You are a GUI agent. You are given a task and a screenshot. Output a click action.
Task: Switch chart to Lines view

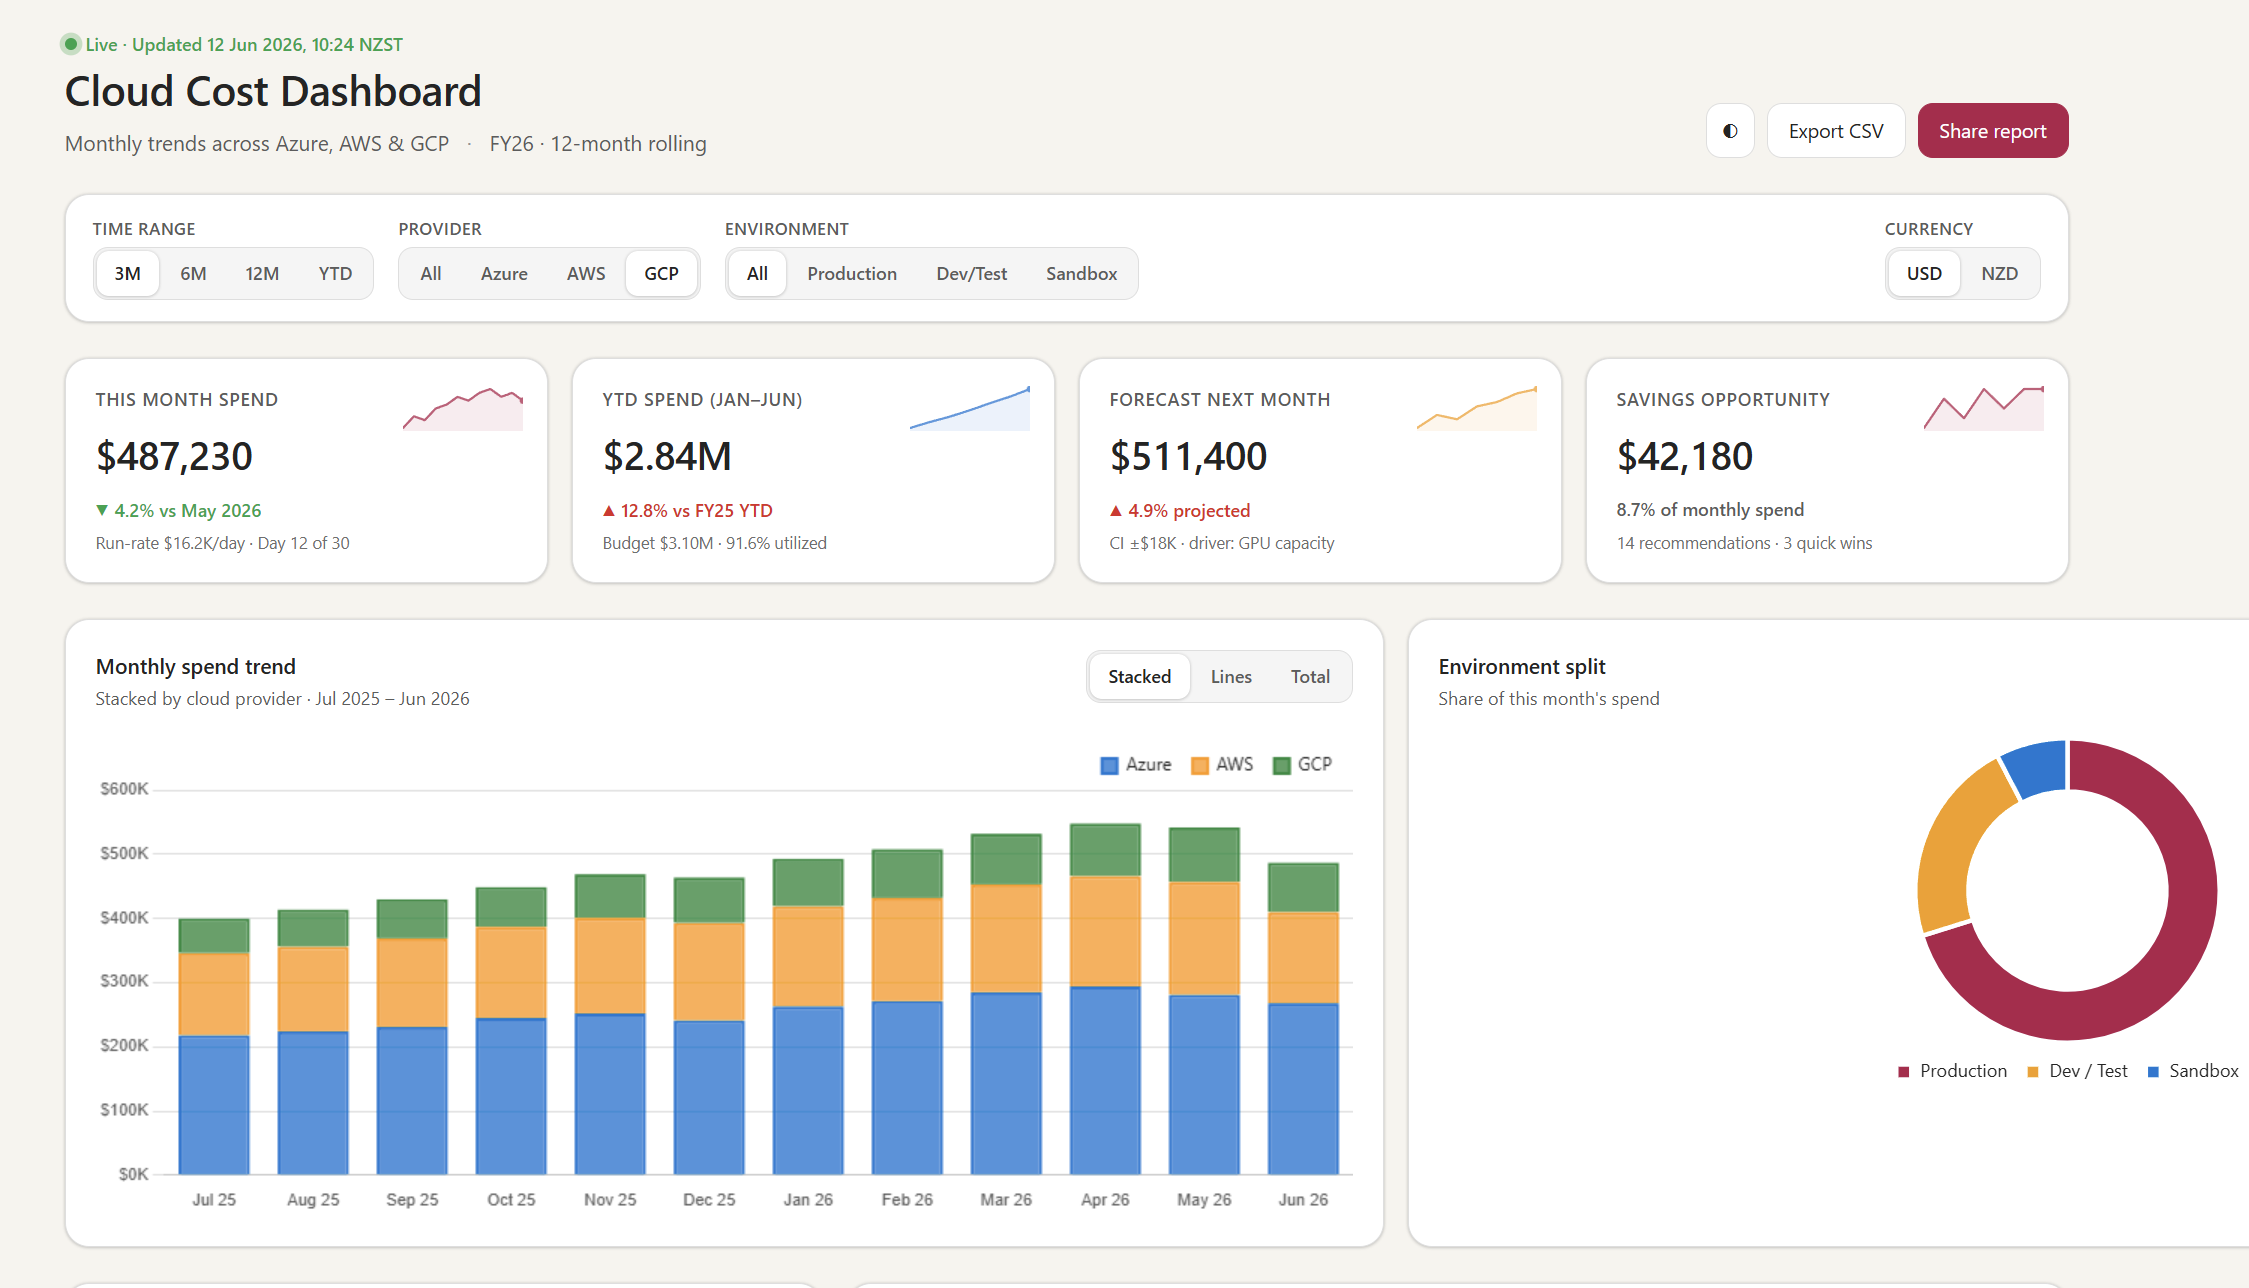click(x=1231, y=677)
